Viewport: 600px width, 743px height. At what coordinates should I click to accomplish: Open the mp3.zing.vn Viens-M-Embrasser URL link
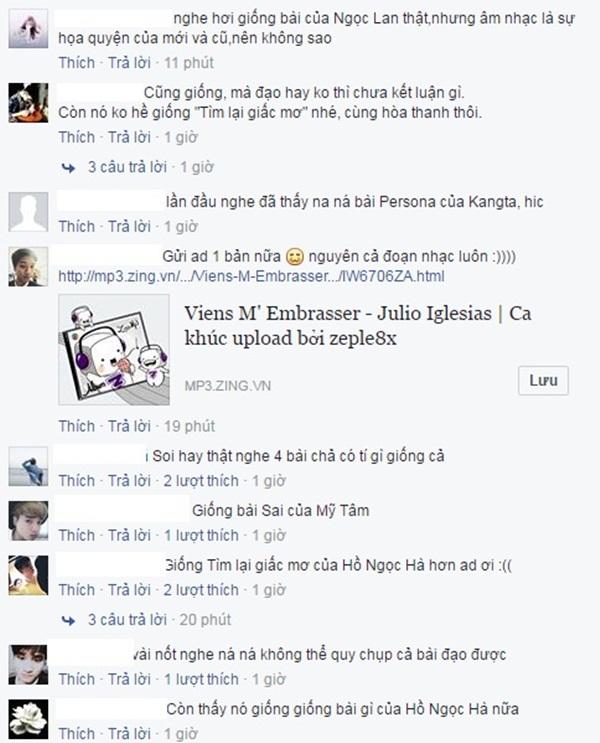coord(251,276)
